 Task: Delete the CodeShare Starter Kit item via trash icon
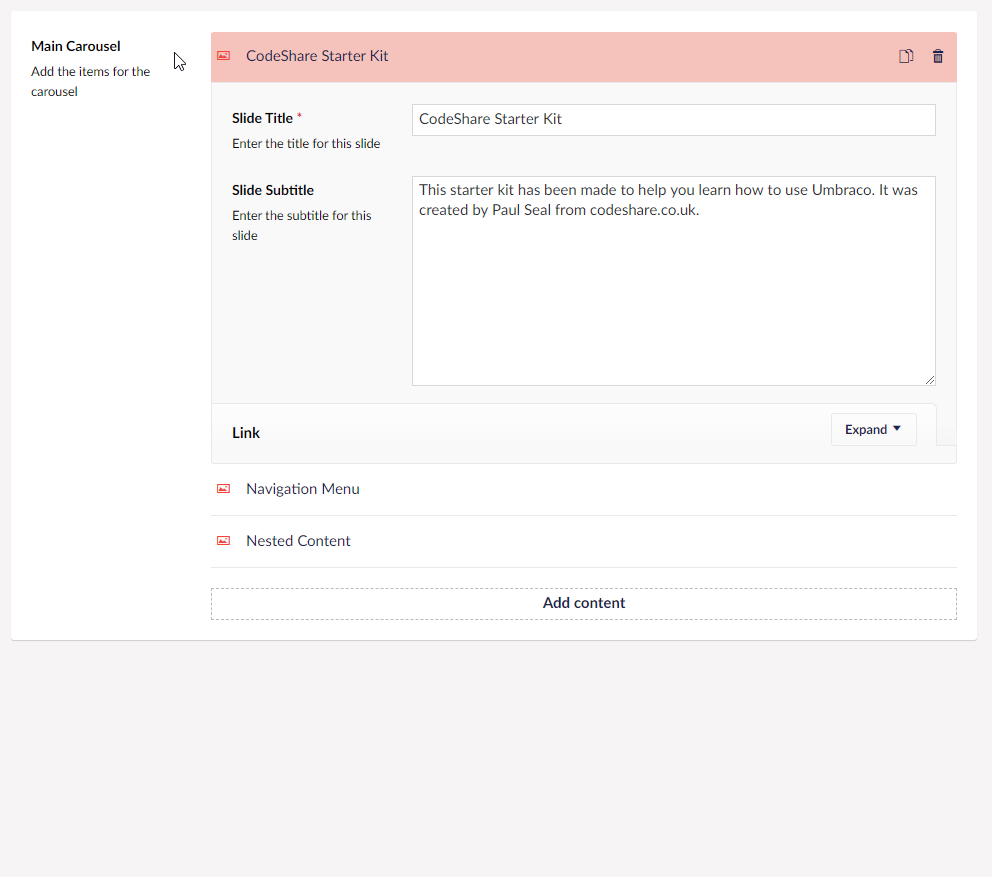(x=938, y=56)
